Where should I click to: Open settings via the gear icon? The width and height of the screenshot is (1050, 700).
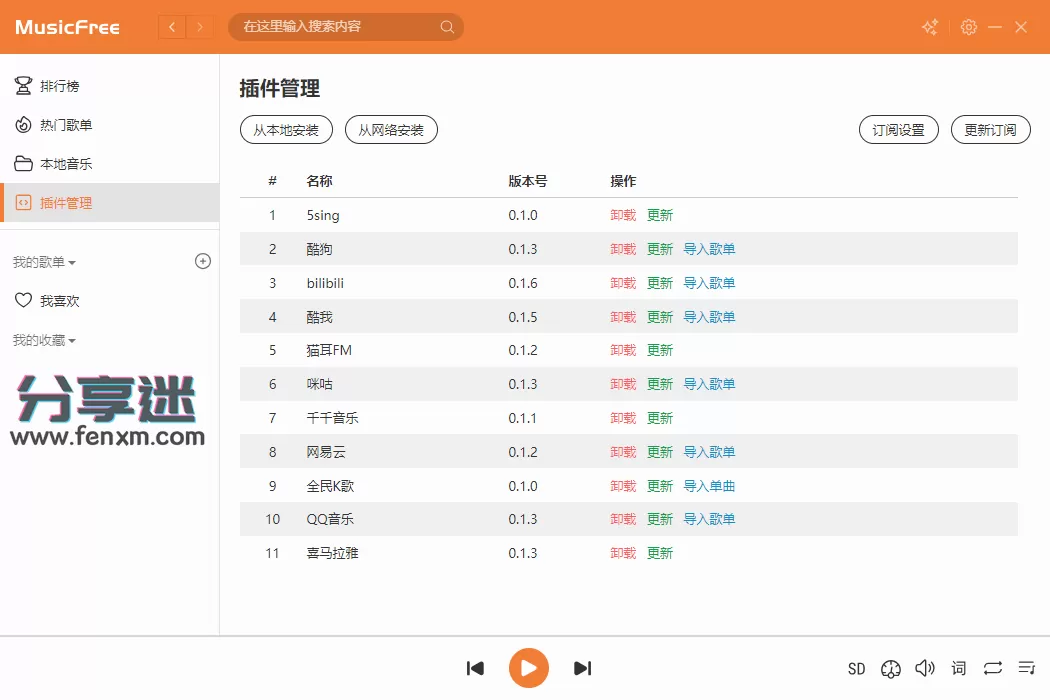tap(968, 27)
